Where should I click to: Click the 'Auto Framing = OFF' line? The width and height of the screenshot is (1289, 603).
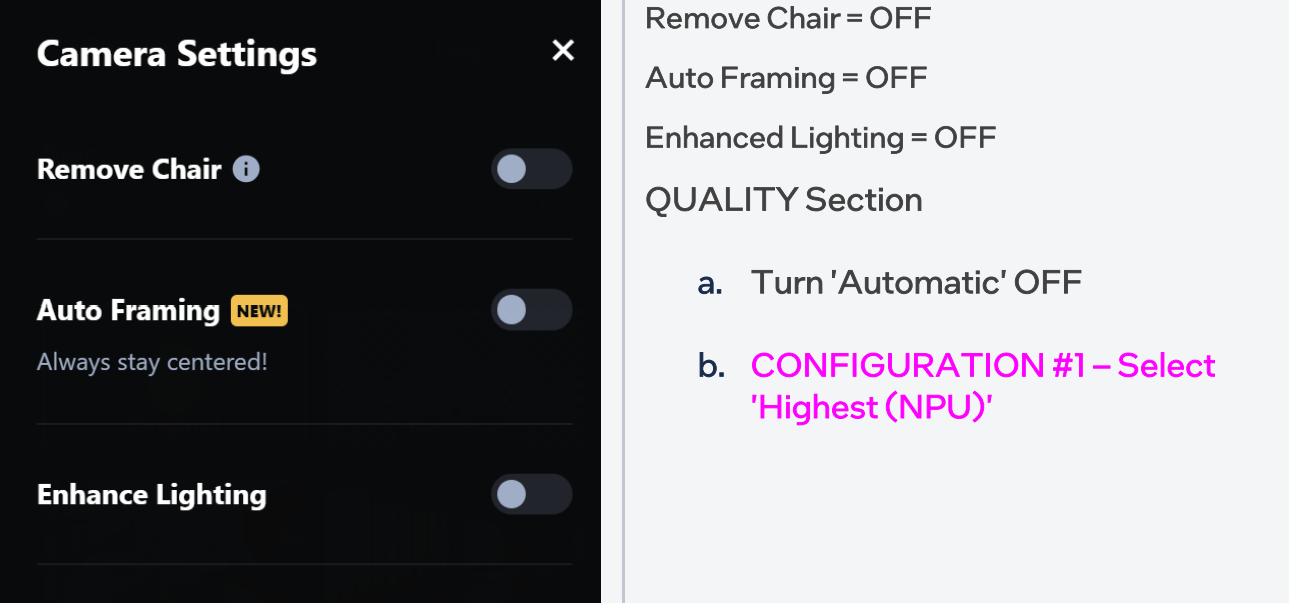(786, 77)
